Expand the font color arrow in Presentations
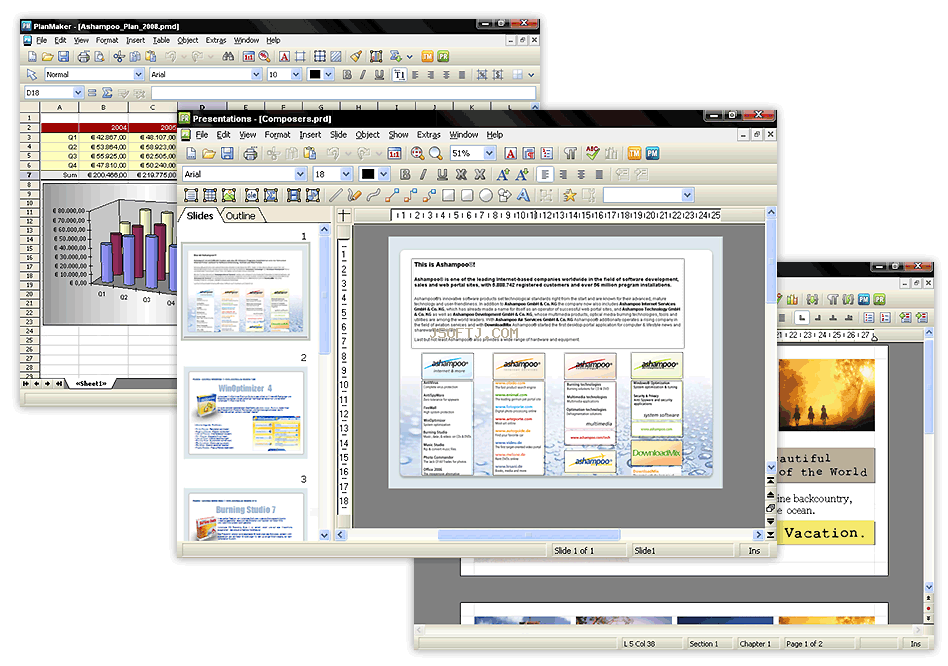 (x=383, y=175)
